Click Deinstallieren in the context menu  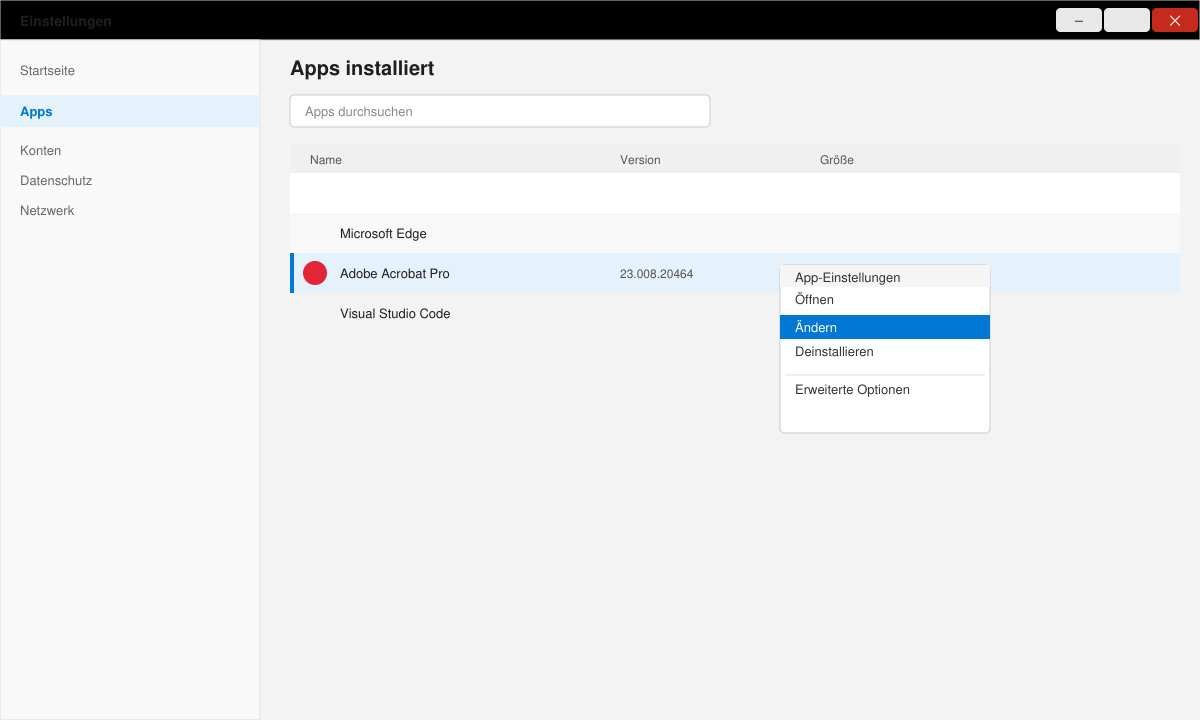click(885, 352)
